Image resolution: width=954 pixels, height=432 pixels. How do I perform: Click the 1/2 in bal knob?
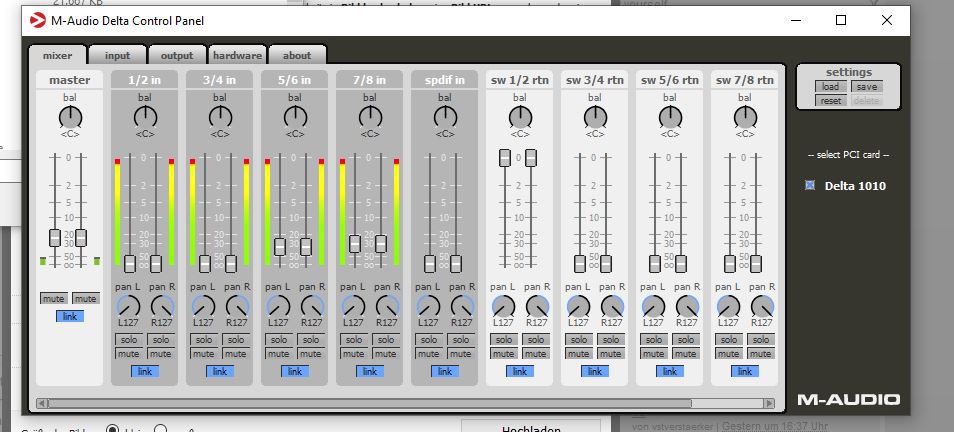click(145, 117)
